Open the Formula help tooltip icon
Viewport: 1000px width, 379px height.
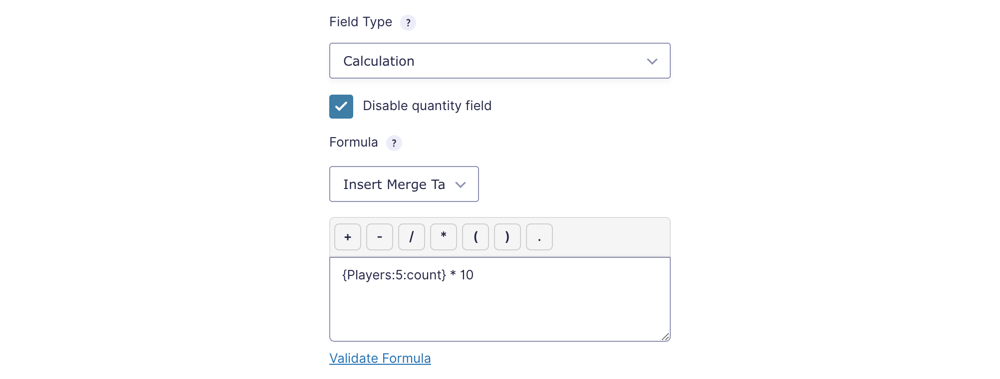(x=394, y=143)
